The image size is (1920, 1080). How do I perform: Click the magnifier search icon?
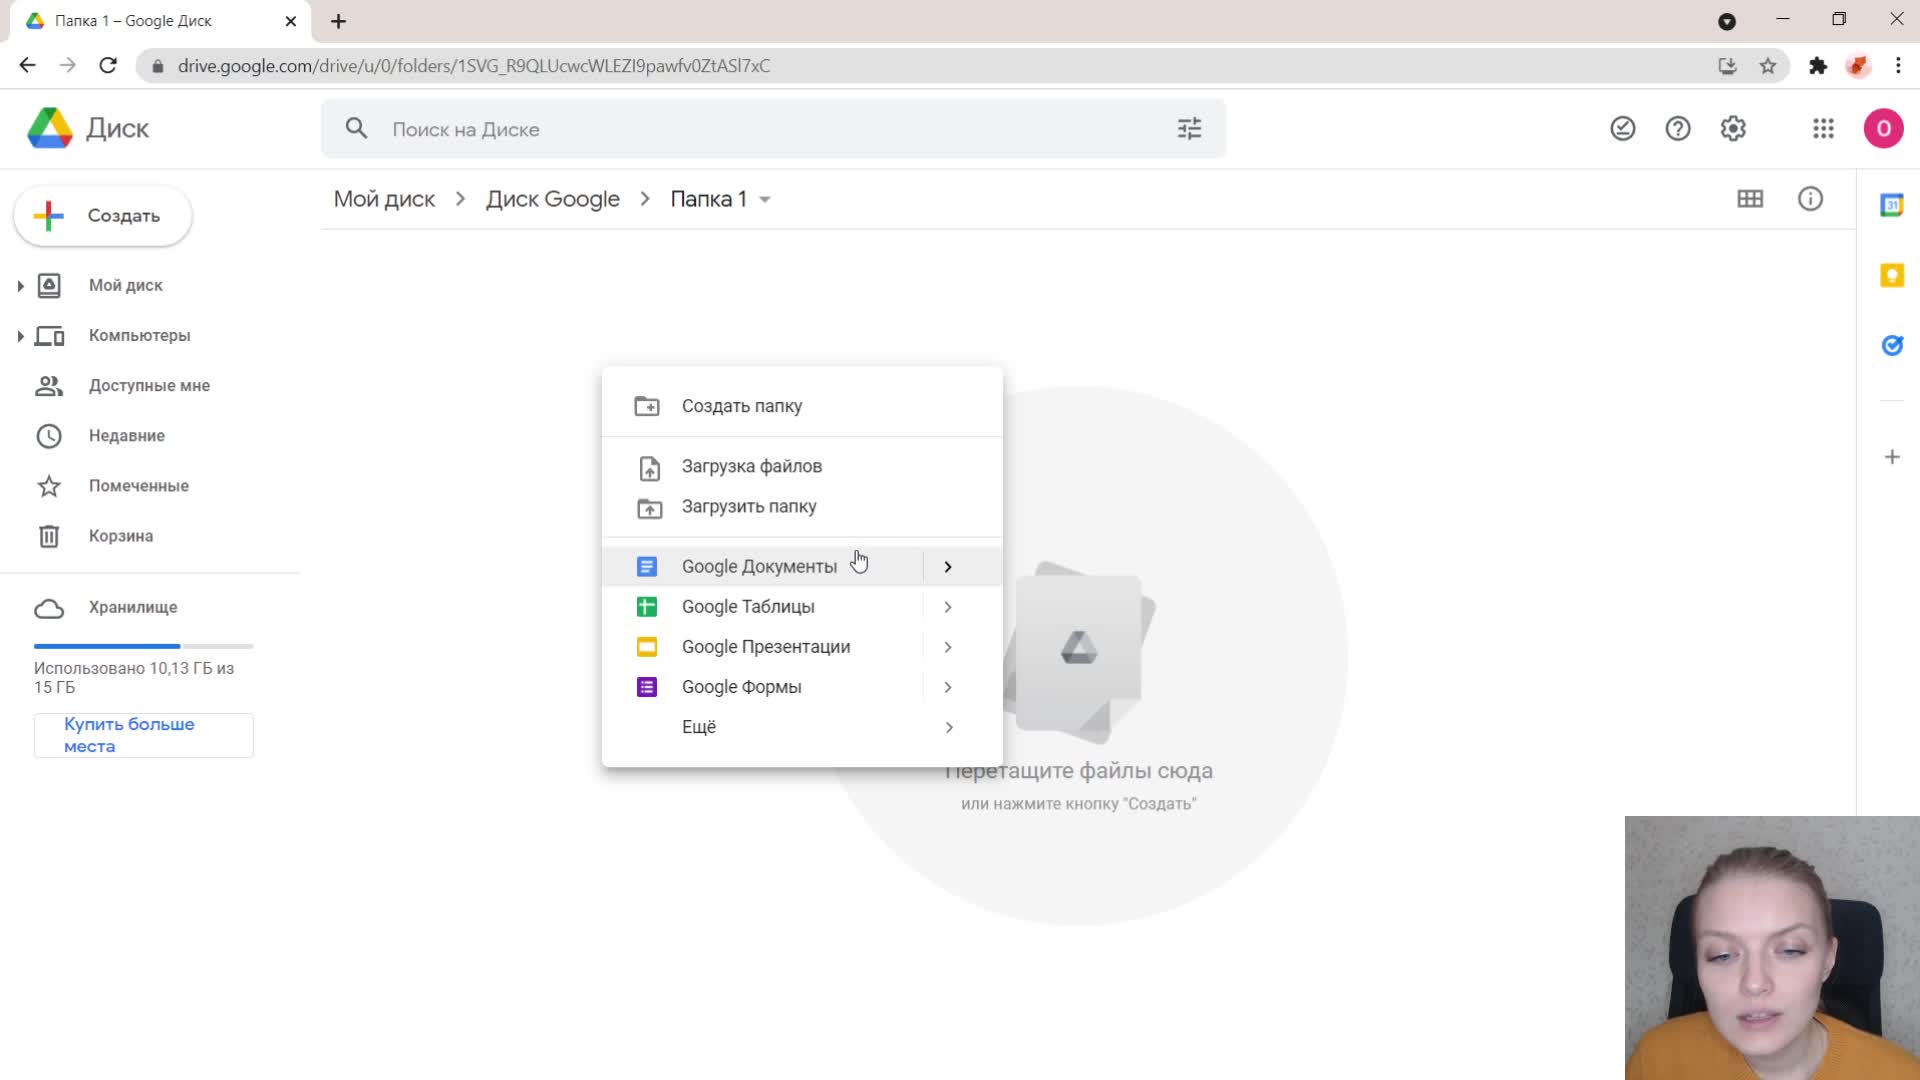[356, 129]
